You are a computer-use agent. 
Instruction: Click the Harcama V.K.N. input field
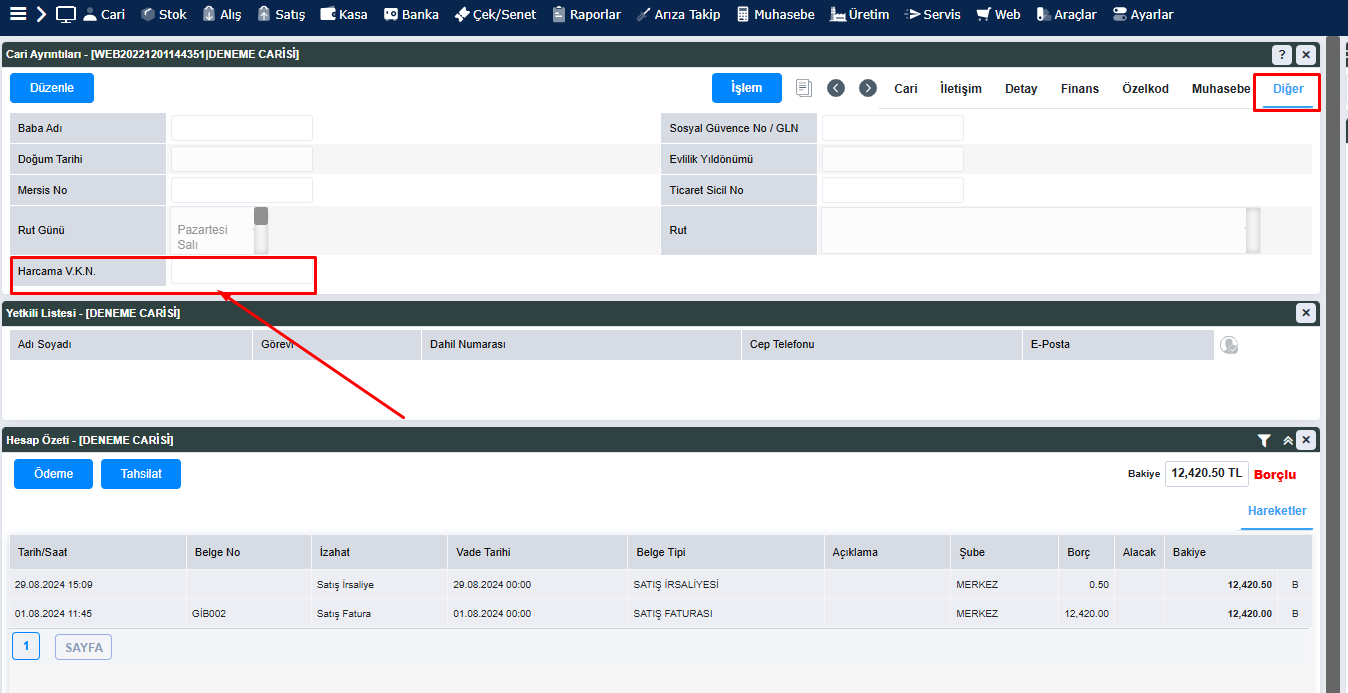click(x=242, y=272)
